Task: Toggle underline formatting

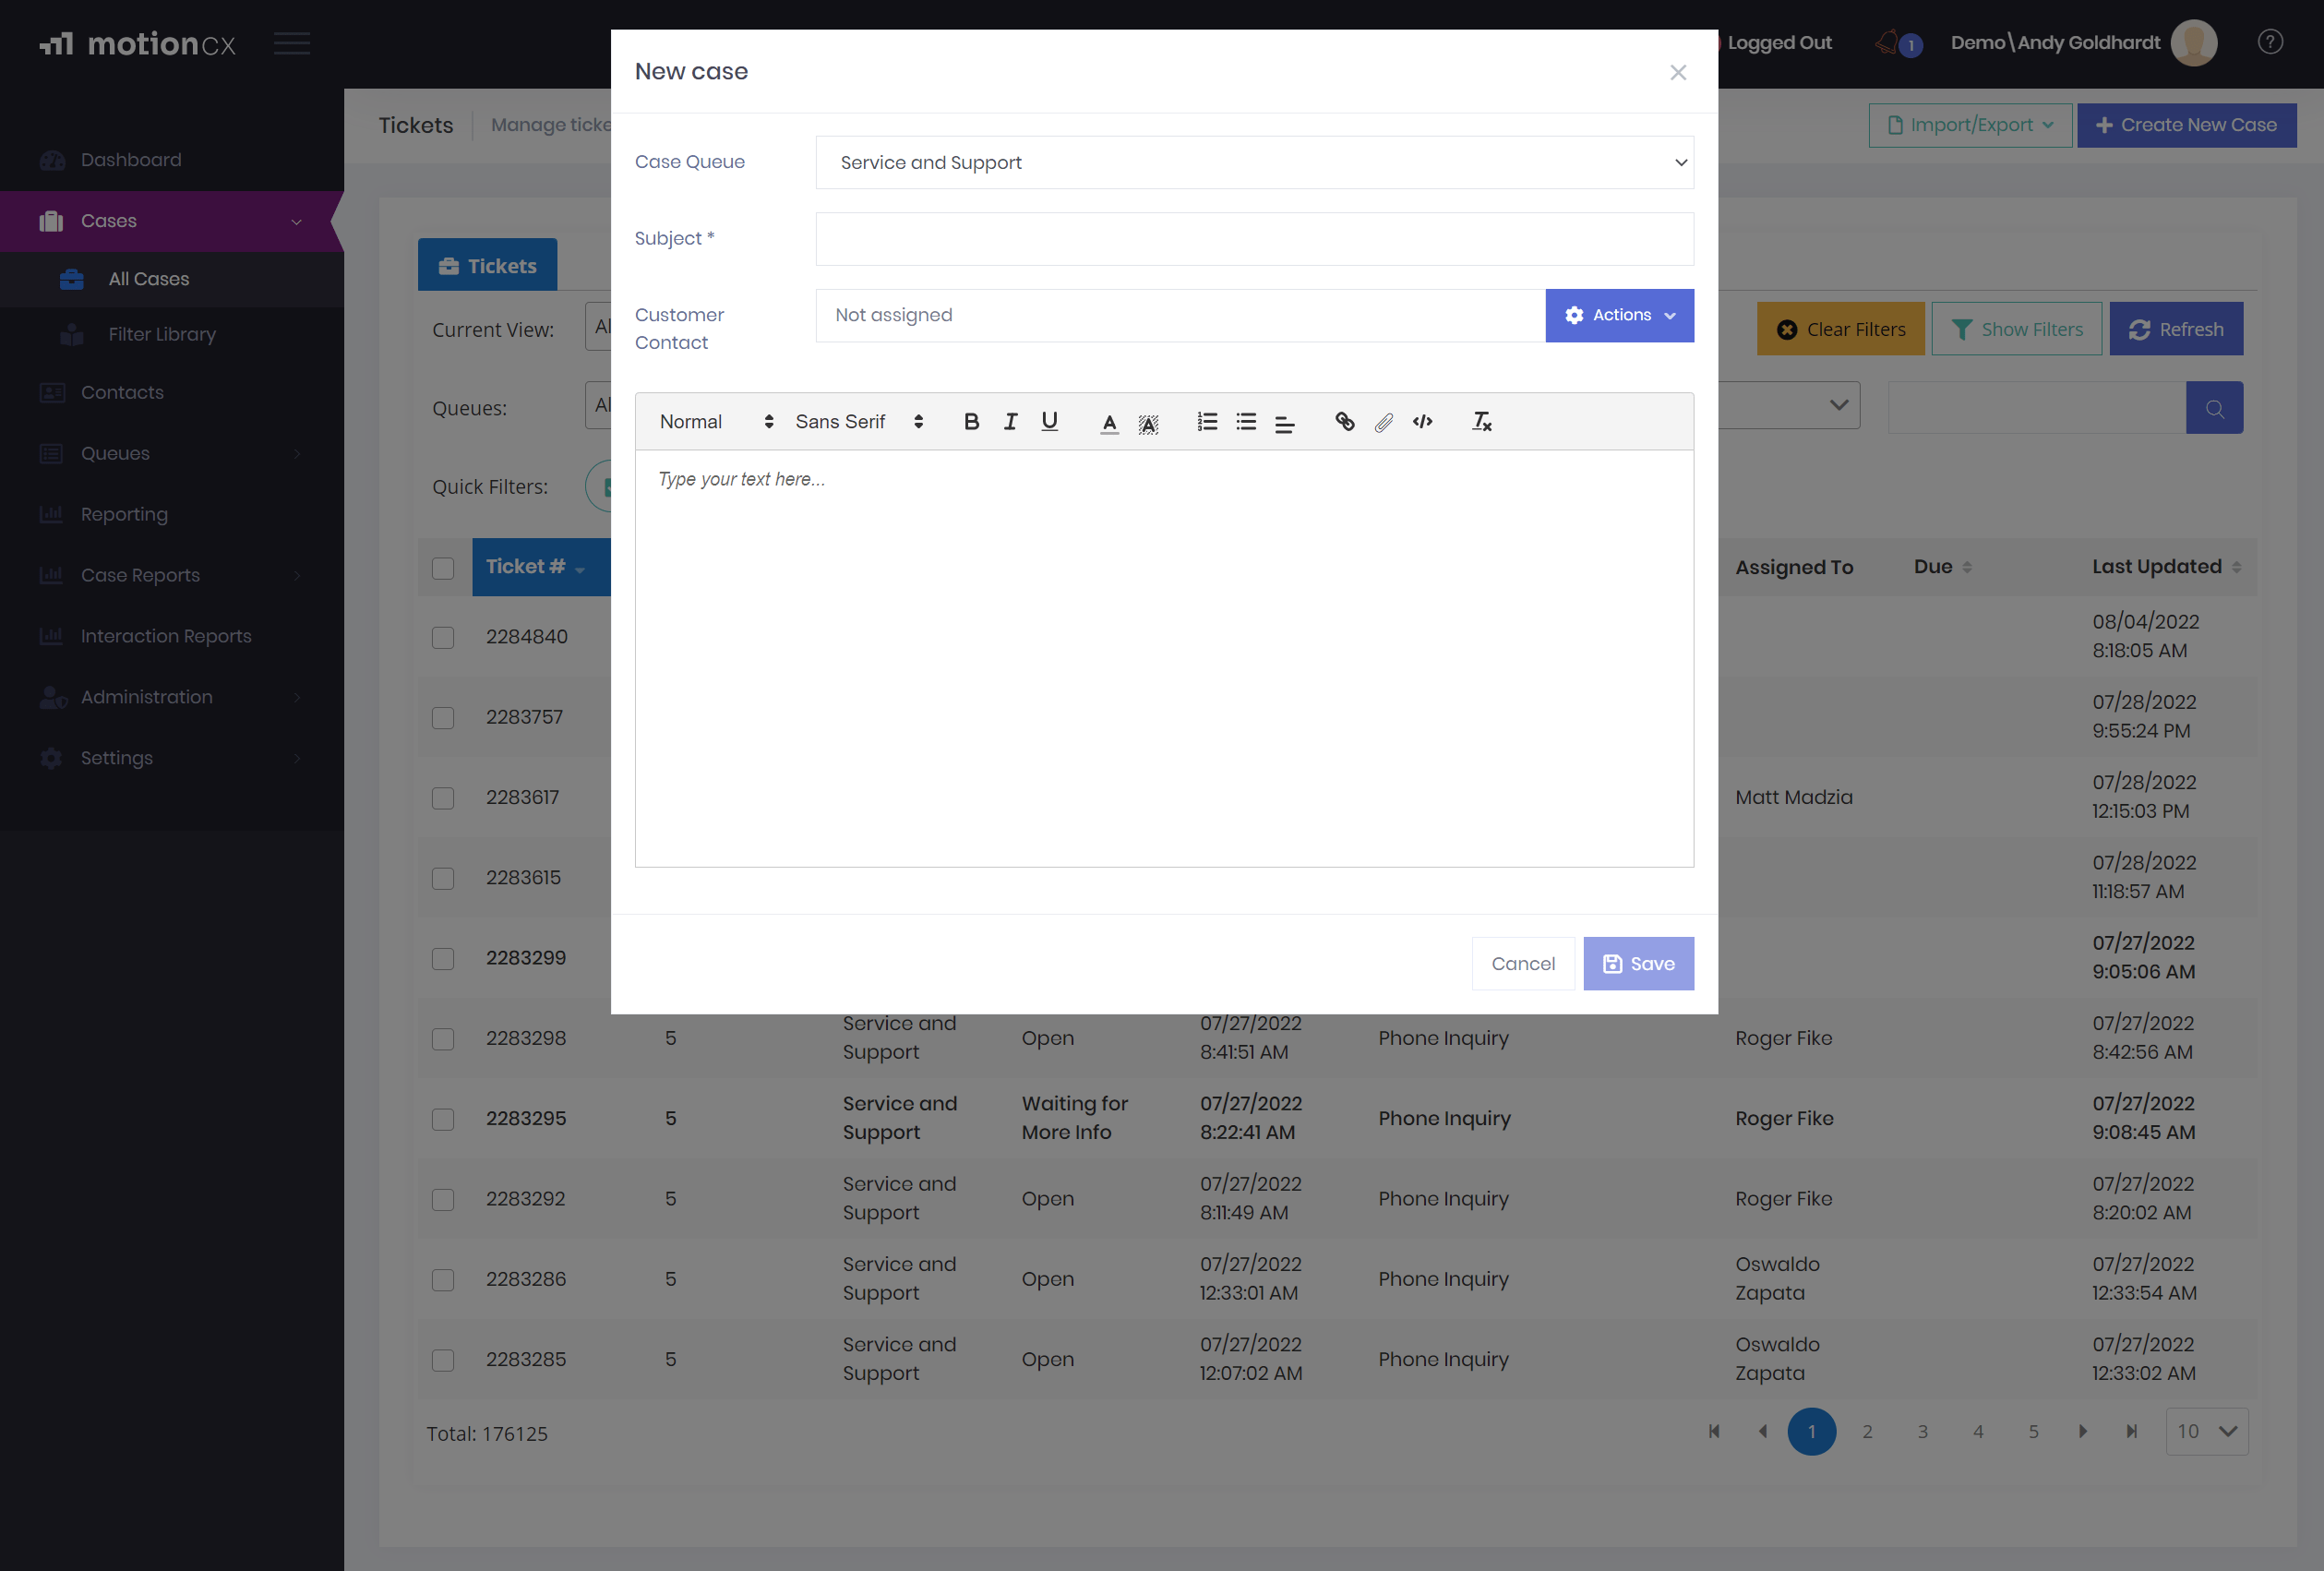Action: pos(1049,421)
